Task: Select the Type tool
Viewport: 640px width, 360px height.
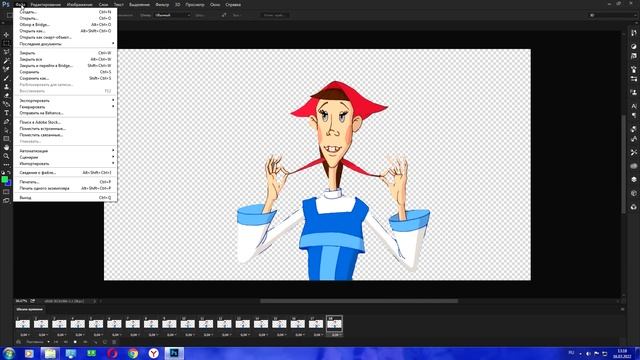Action: pos(6,113)
